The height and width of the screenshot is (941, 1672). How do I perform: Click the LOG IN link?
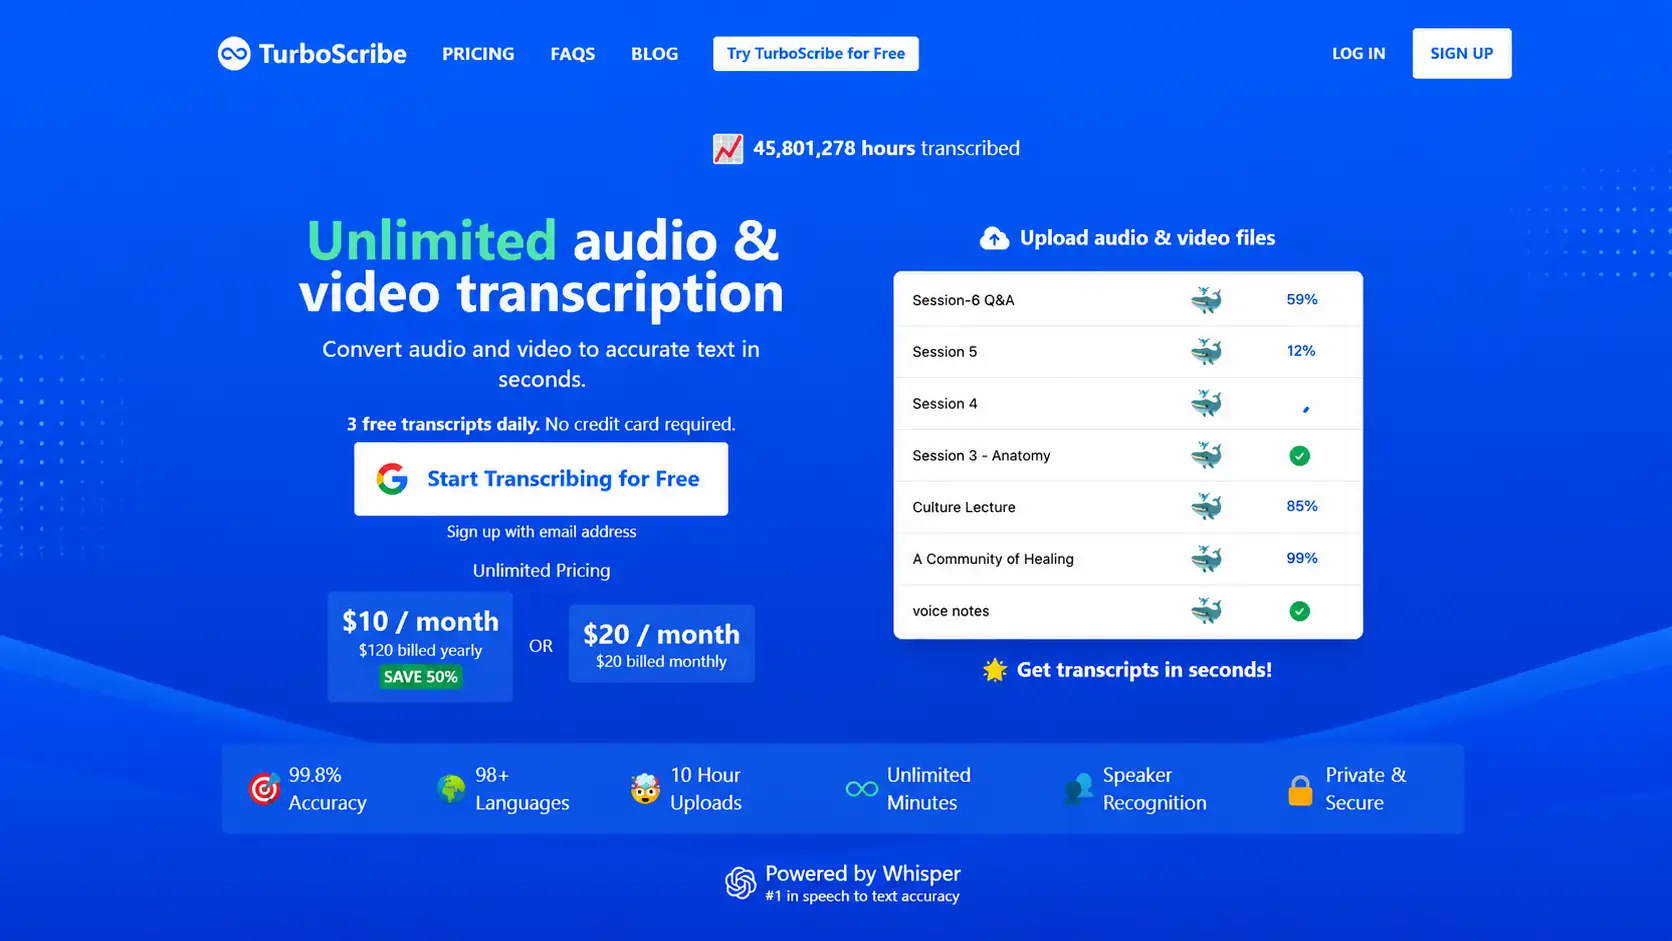(1358, 54)
